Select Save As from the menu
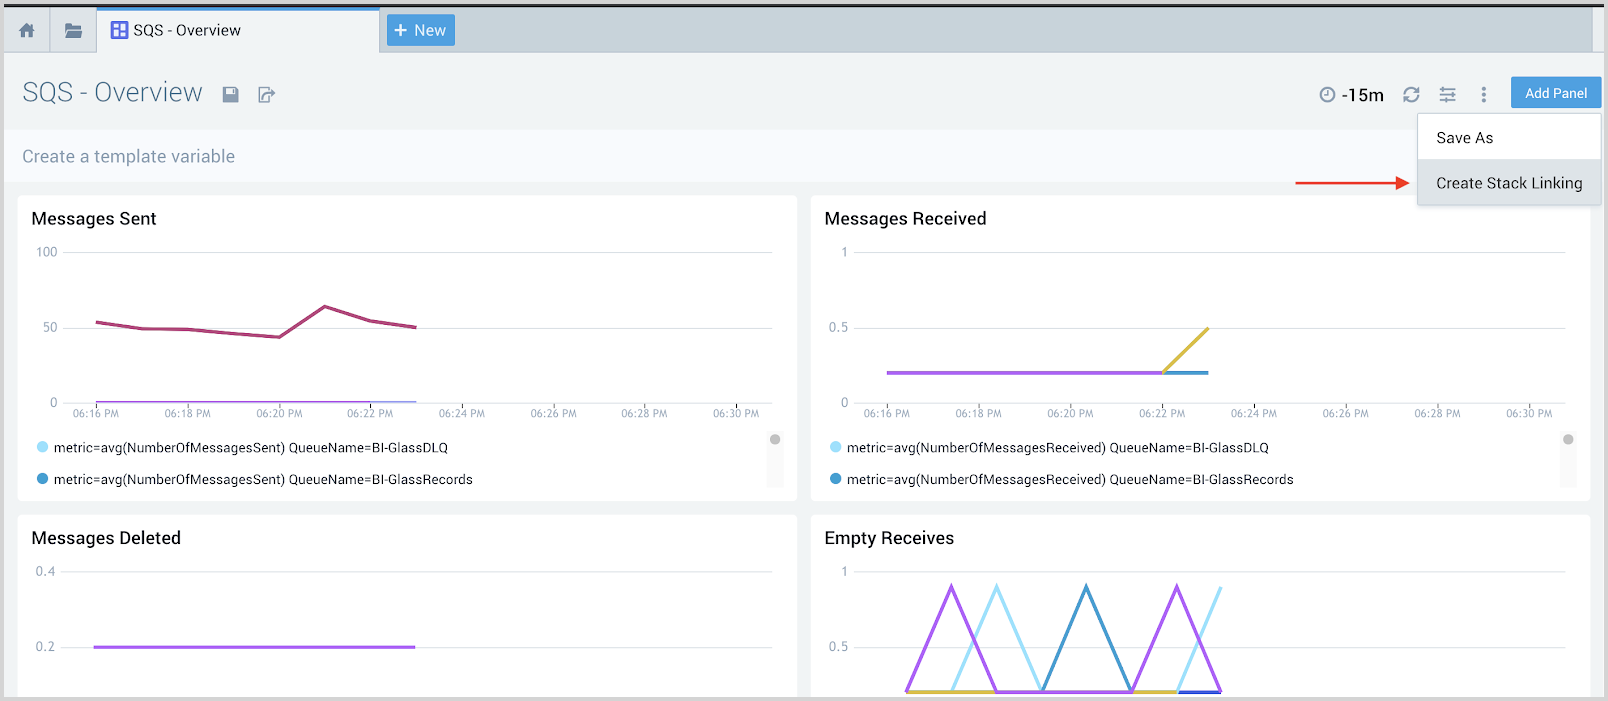1608x701 pixels. tap(1464, 138)
